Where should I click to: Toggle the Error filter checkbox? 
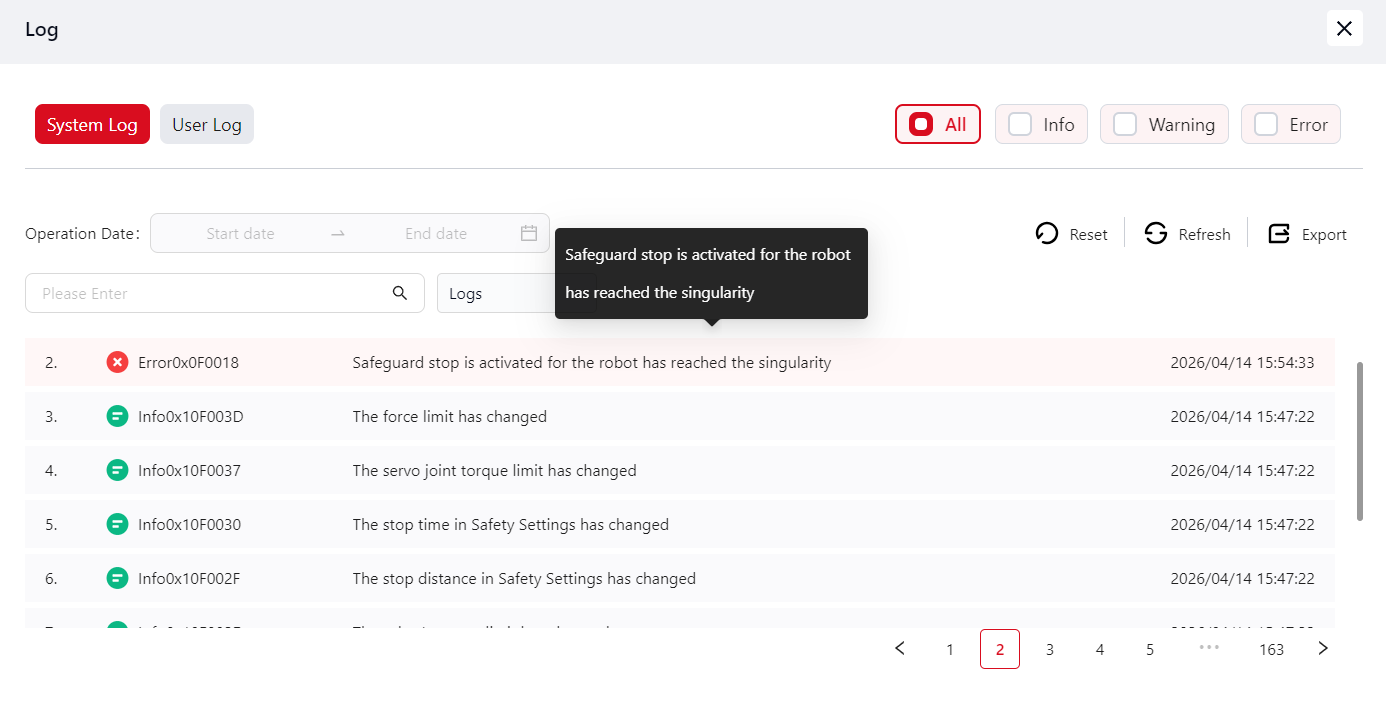(x=1266, y=124)
